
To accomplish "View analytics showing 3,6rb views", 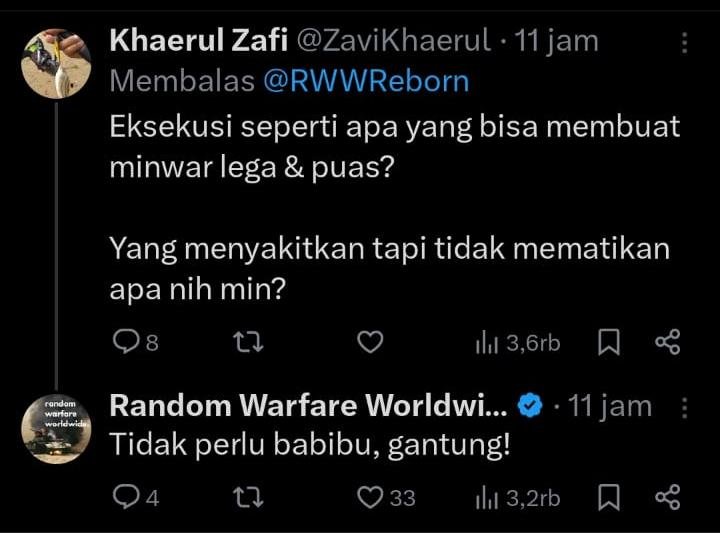I will (518, 343).
